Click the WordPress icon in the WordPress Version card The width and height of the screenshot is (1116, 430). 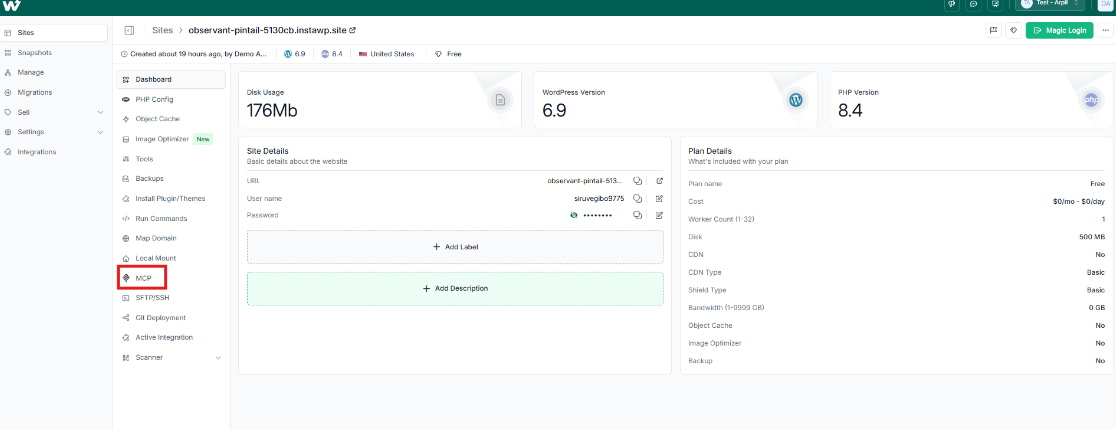coord(796,100)
